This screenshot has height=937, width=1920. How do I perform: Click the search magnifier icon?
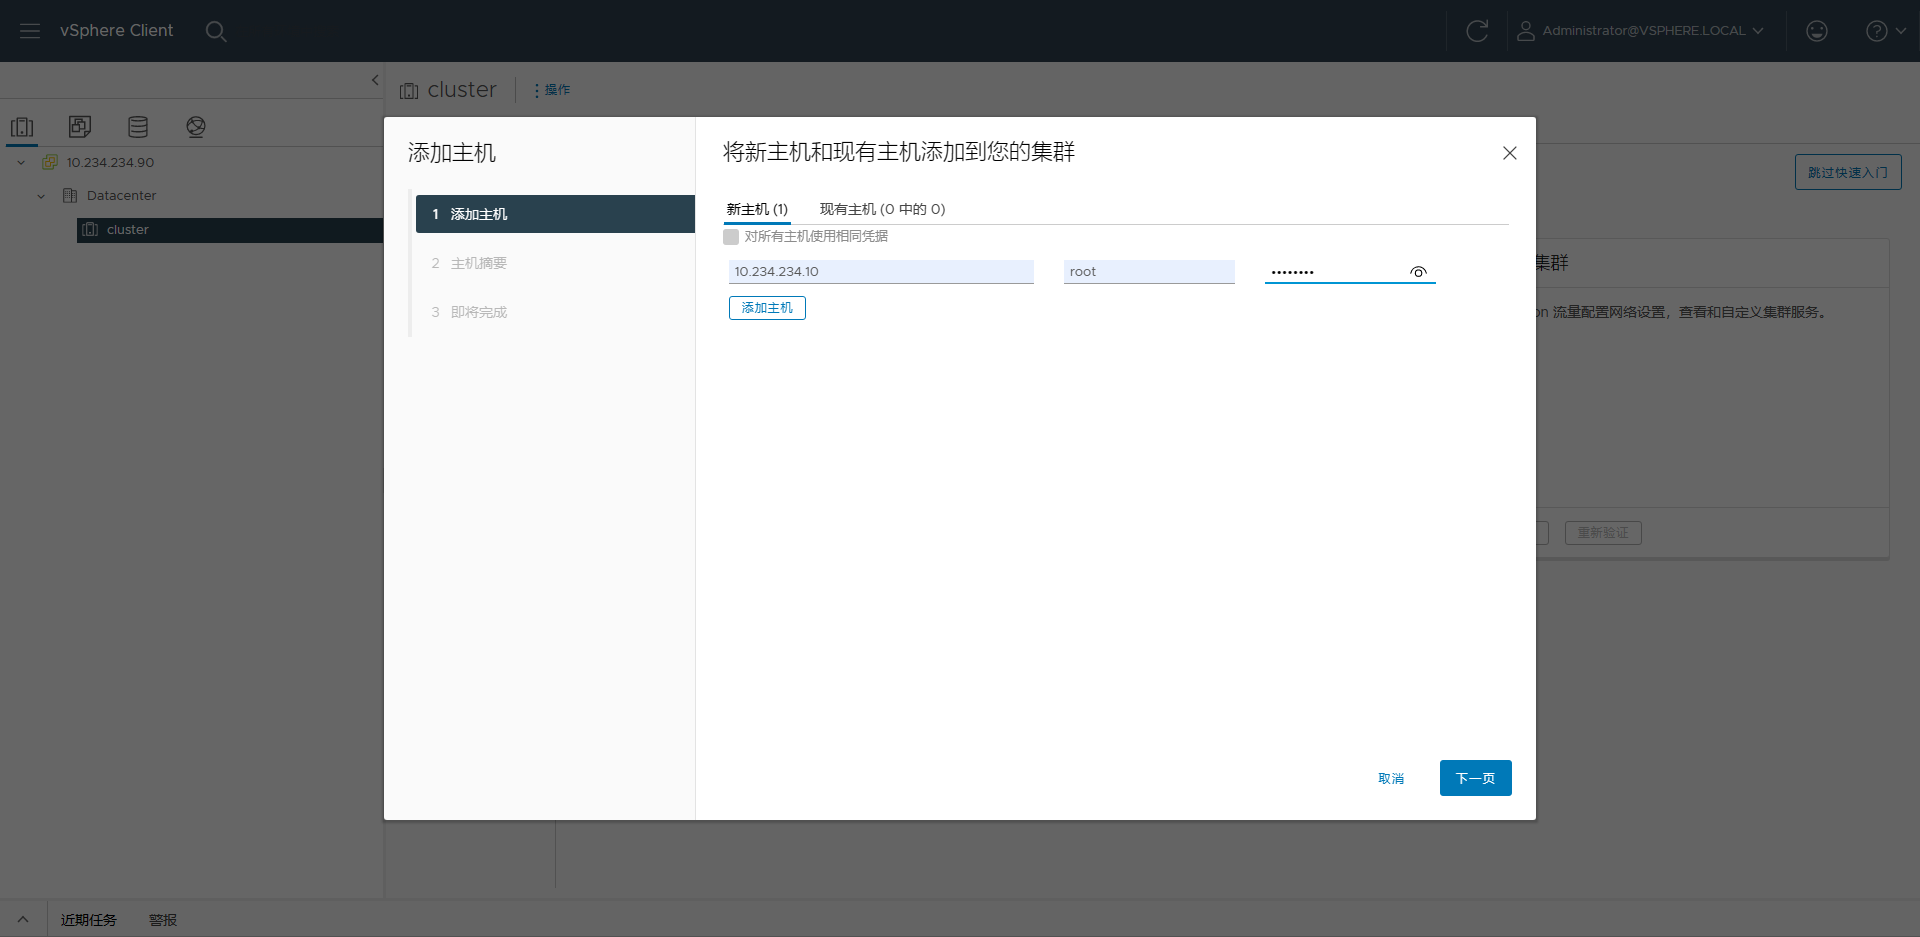tap(216, 31)
